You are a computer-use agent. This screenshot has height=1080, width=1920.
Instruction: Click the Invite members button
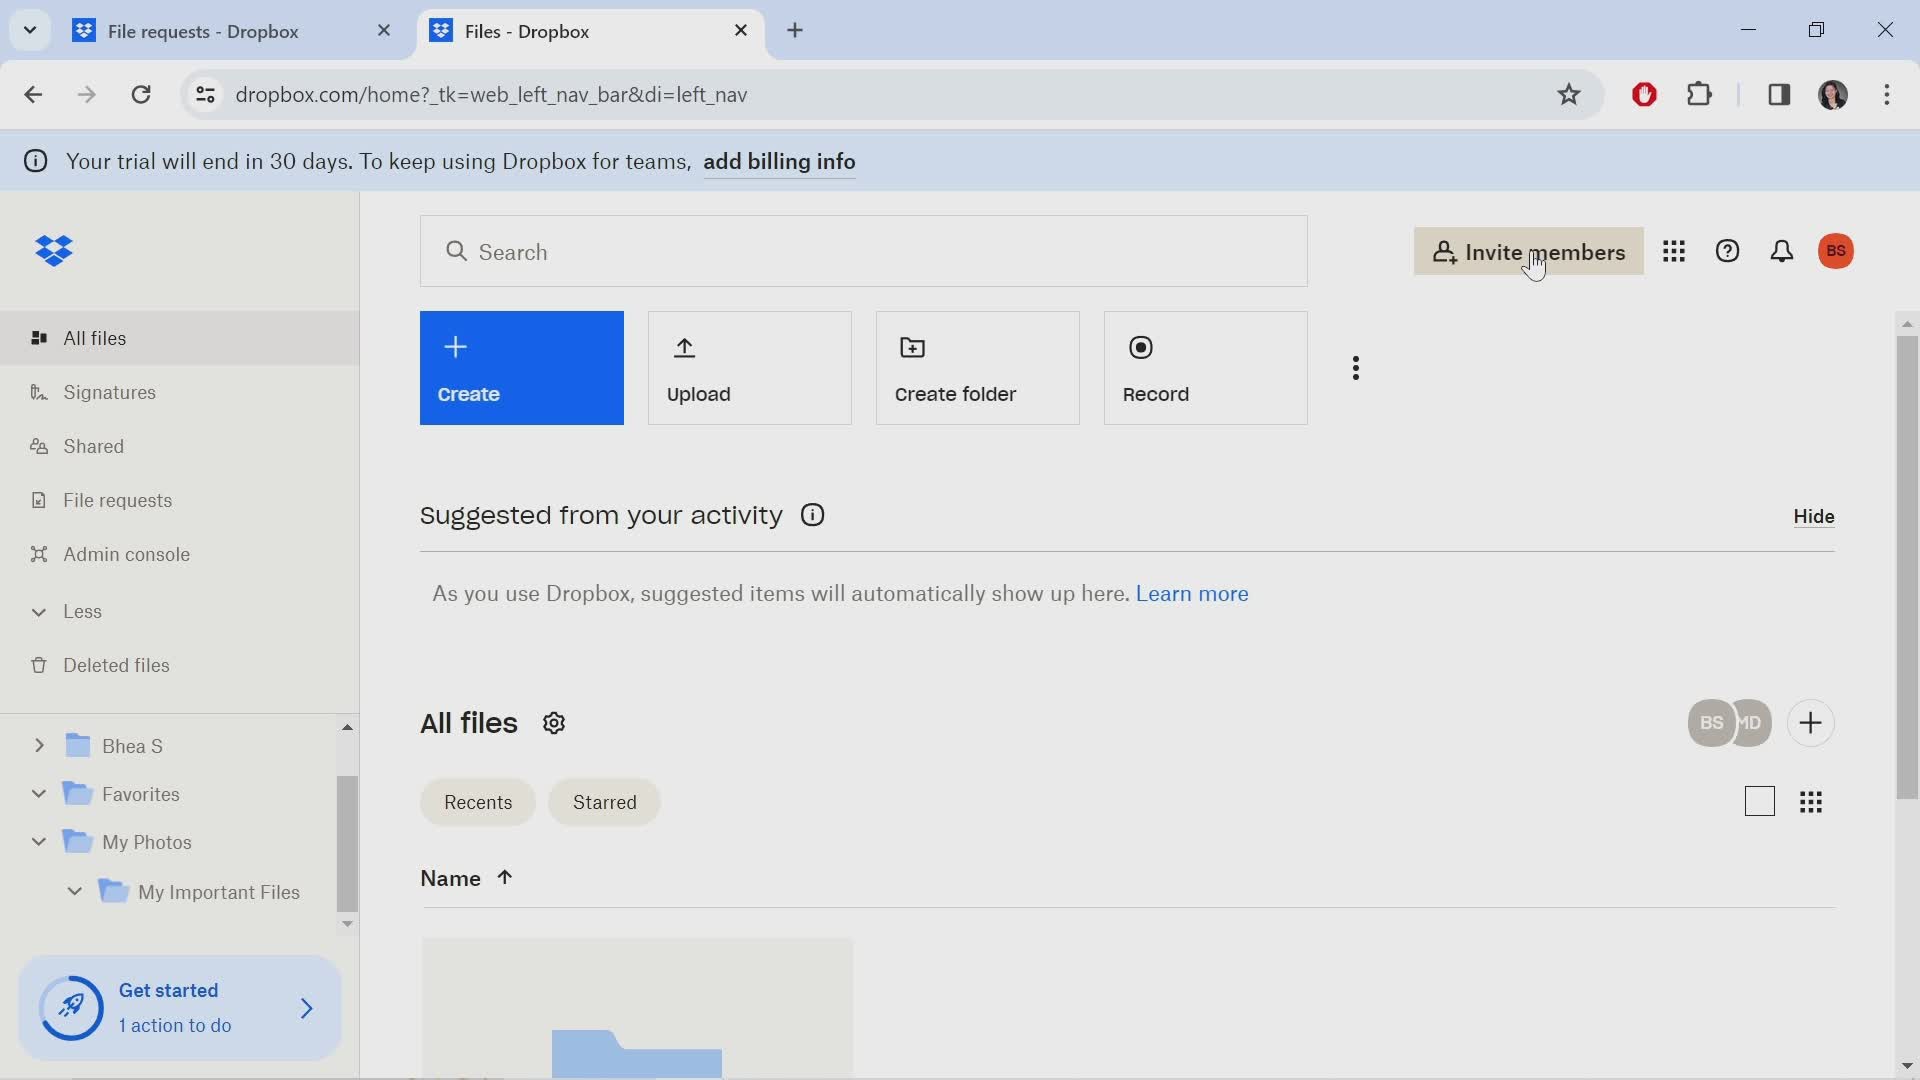[1528, 251]
